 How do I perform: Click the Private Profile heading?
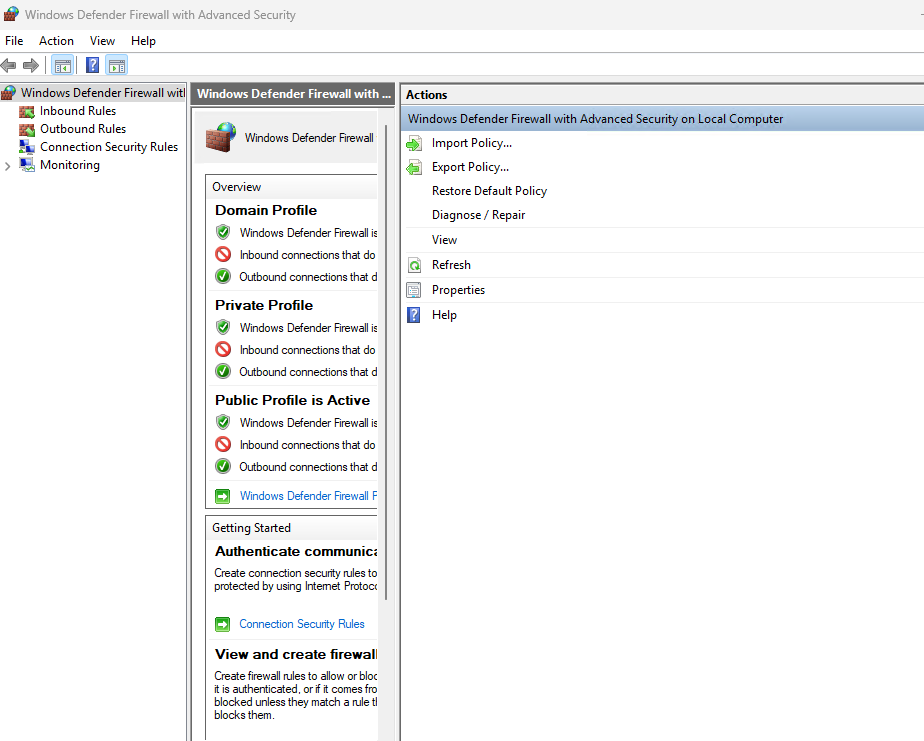[264, 305]
